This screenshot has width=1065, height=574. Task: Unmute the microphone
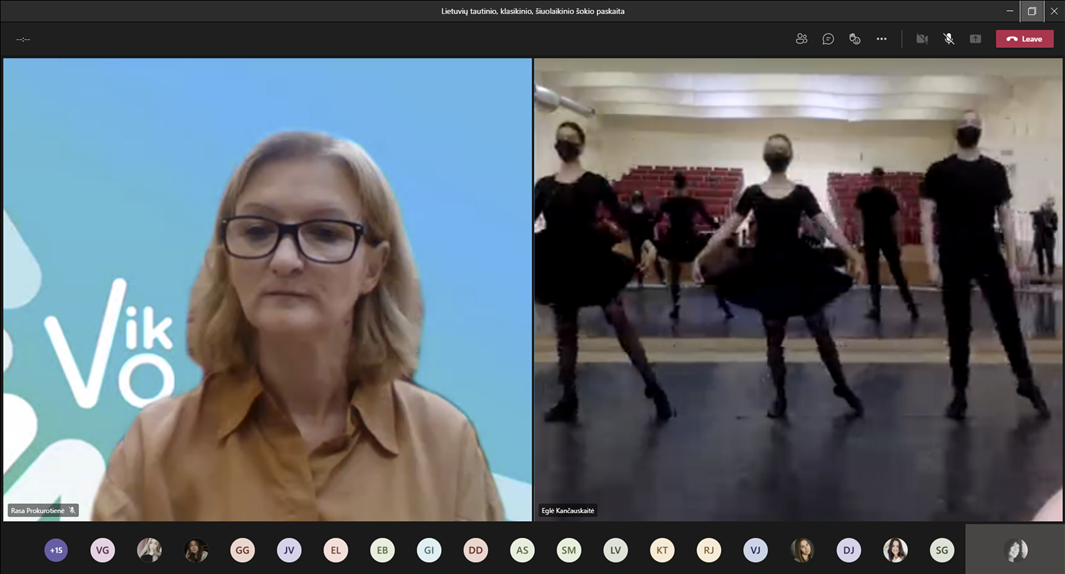point(948,39)
